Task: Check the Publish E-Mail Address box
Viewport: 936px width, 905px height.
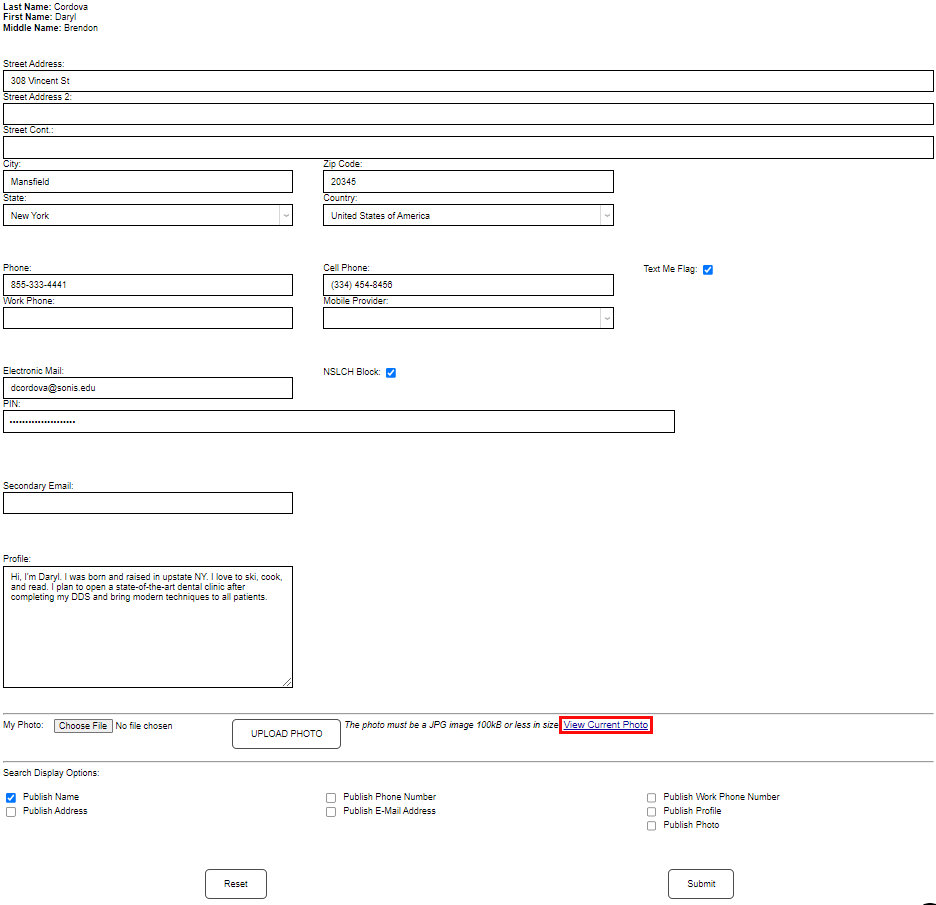Action: [x=331, y=811]
